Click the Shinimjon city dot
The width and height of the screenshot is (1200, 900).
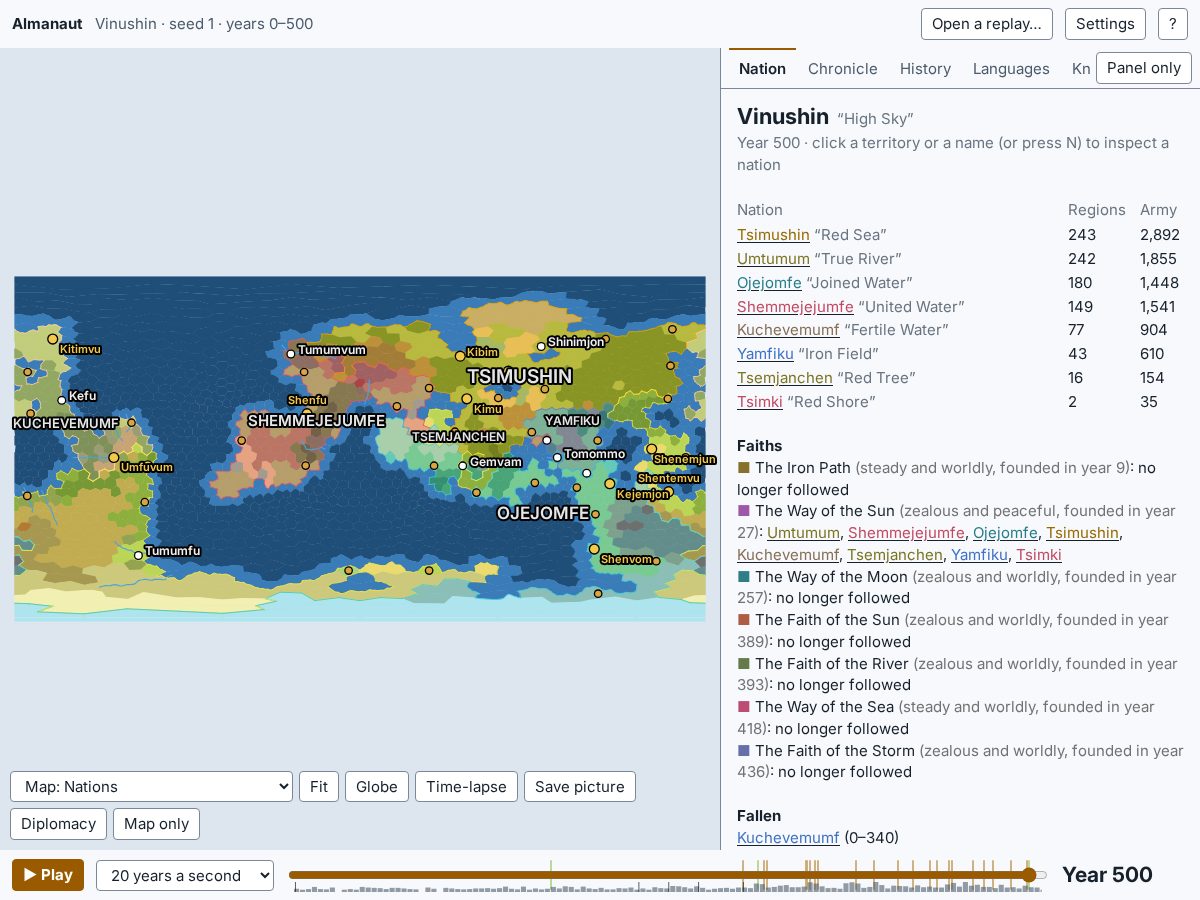click(541, 346)
